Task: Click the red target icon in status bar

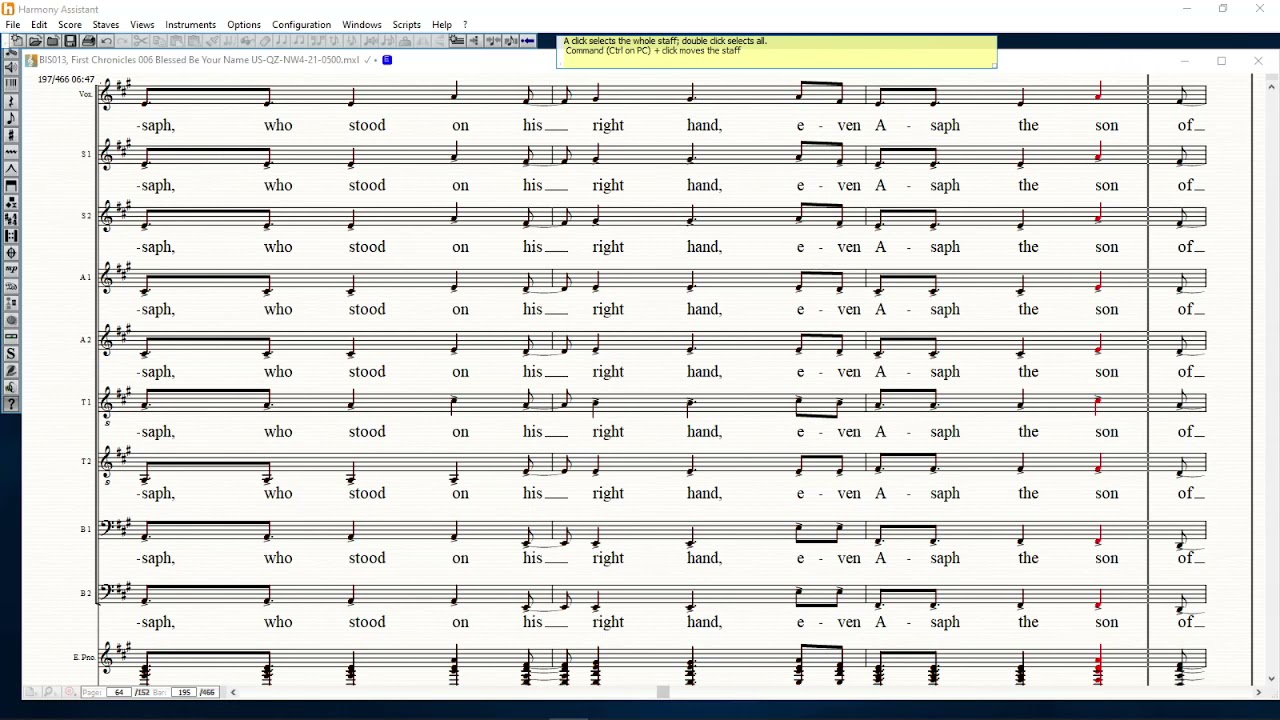Action: click(70, 692)
